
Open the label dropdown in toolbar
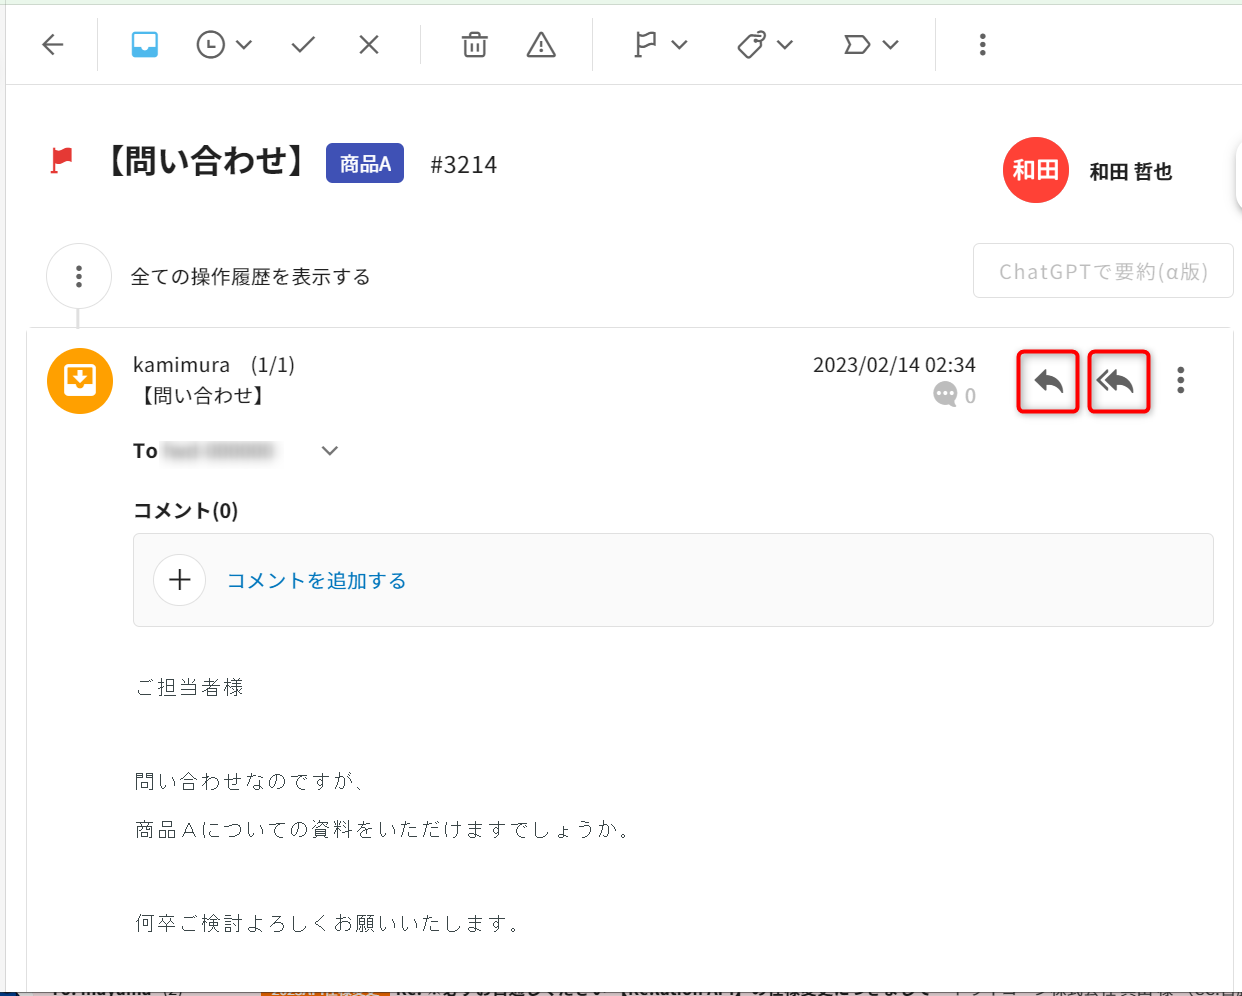click(x=871, y=44)
